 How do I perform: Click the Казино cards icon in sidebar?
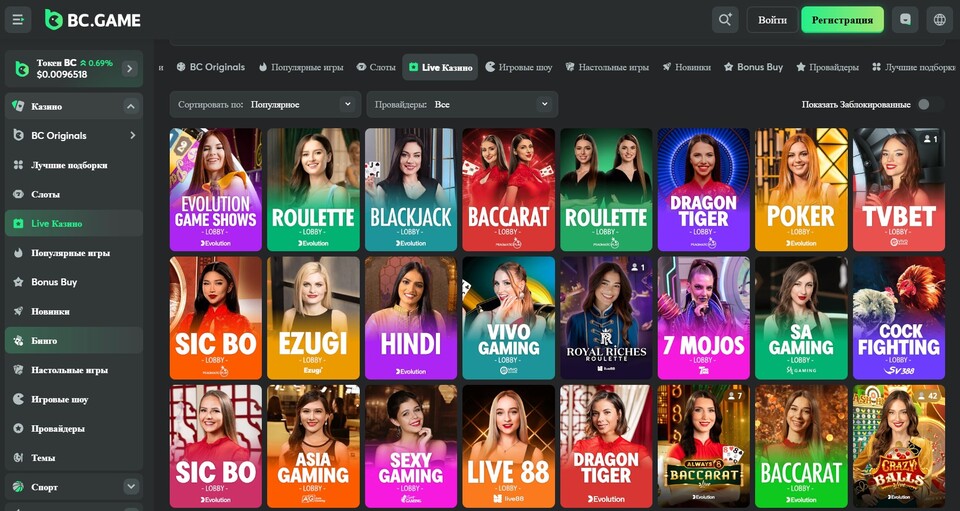click(x=18, y=106)
